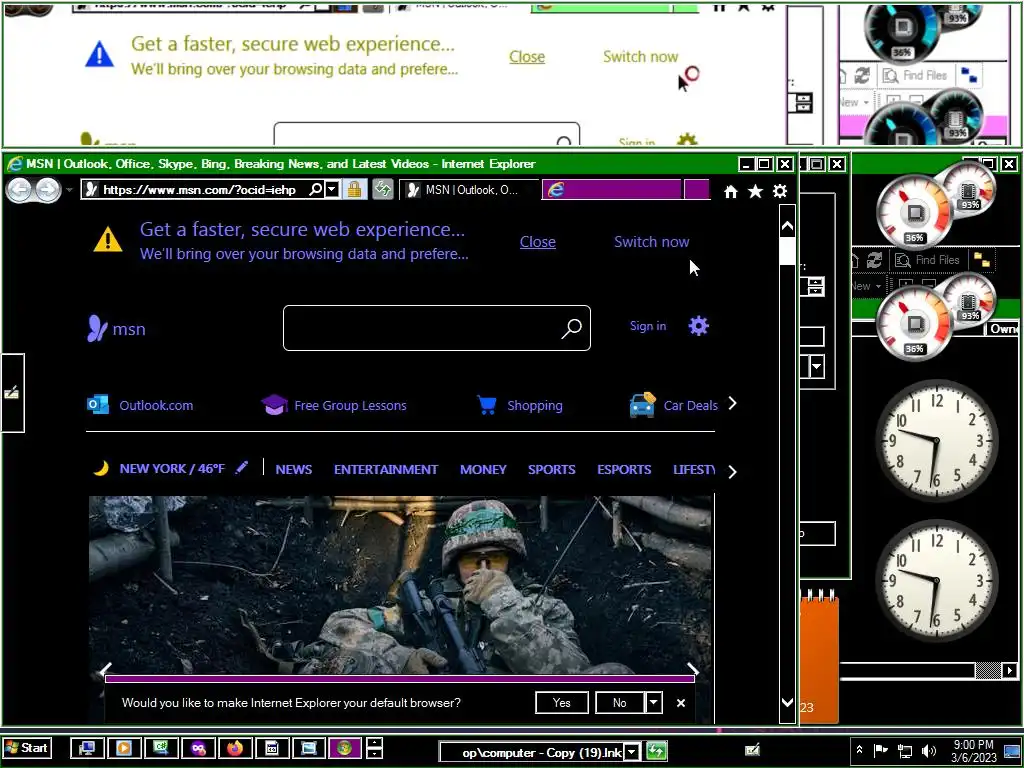Open the SPORTS category
This screenshot has width=1024, height=768.
552,470
